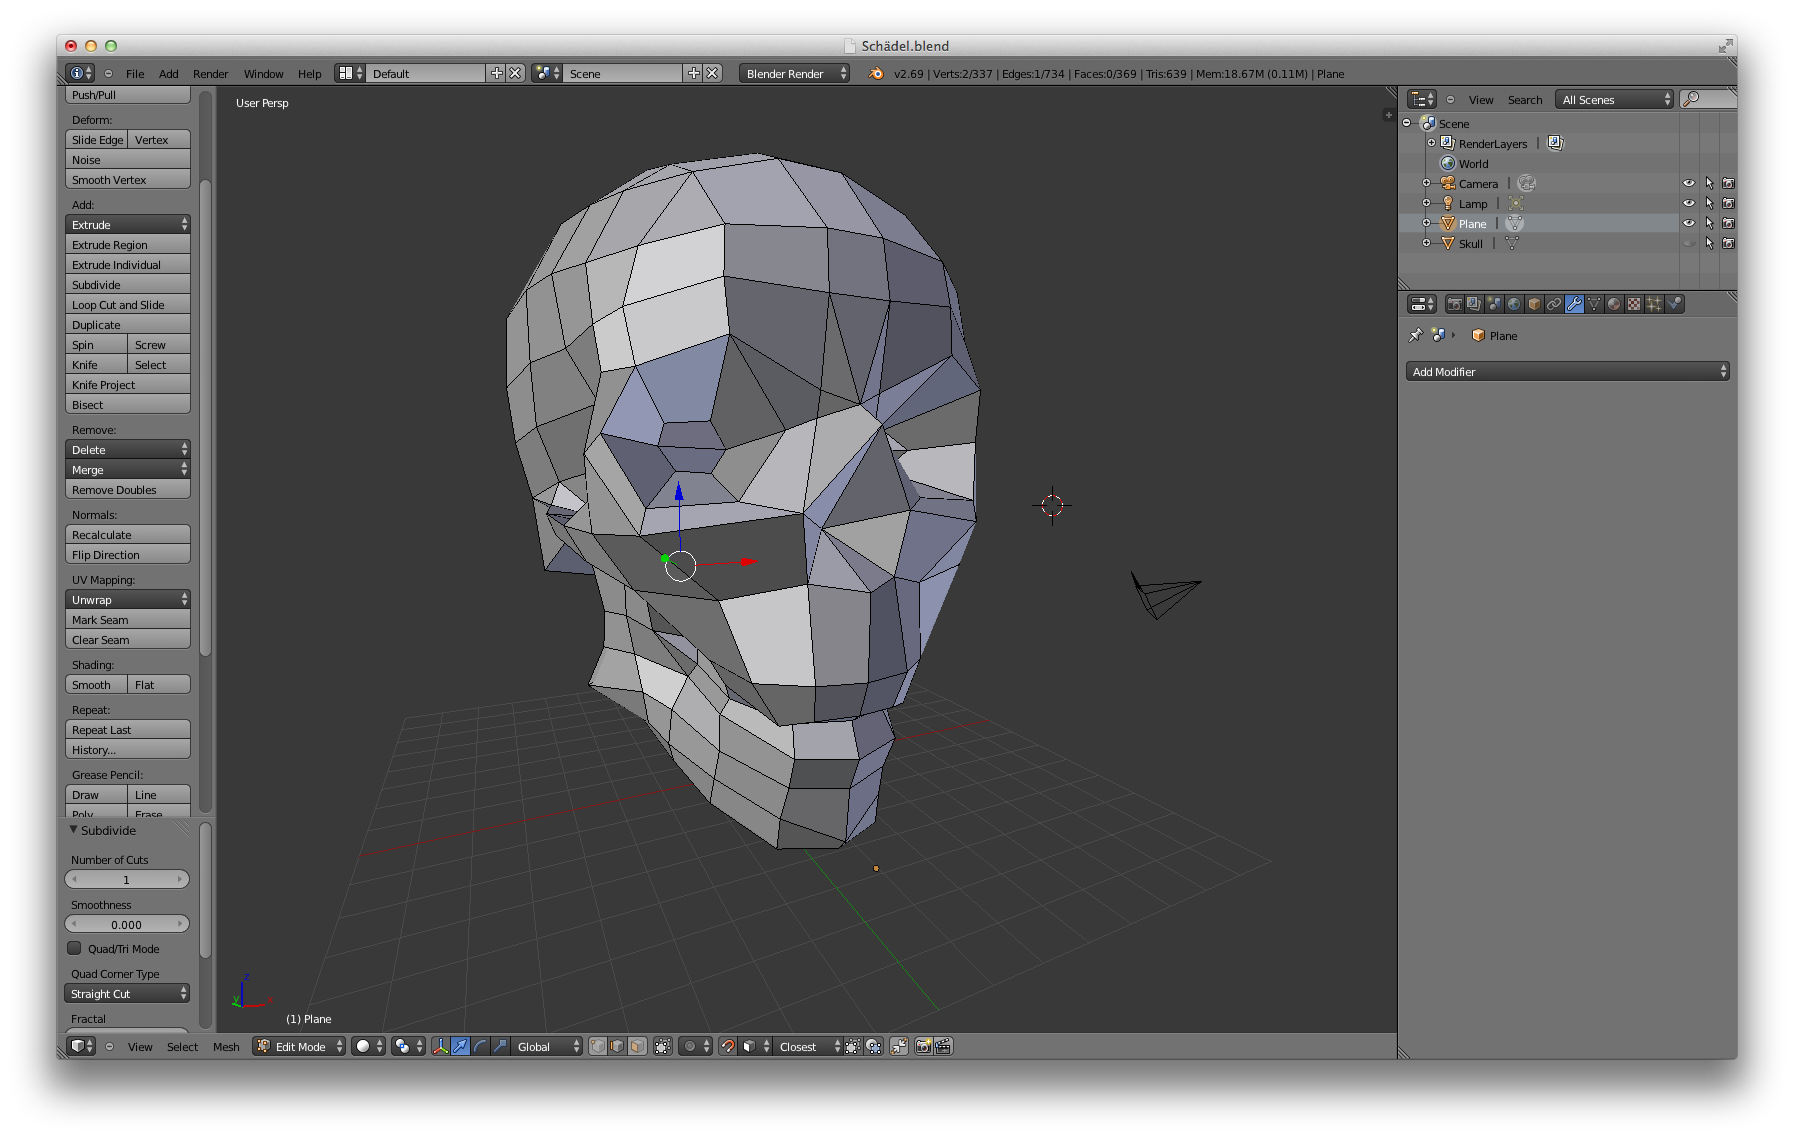The image size is (1794, 1138).
Task: Open the Render menu in top bar
Action: tap(210, 74)
